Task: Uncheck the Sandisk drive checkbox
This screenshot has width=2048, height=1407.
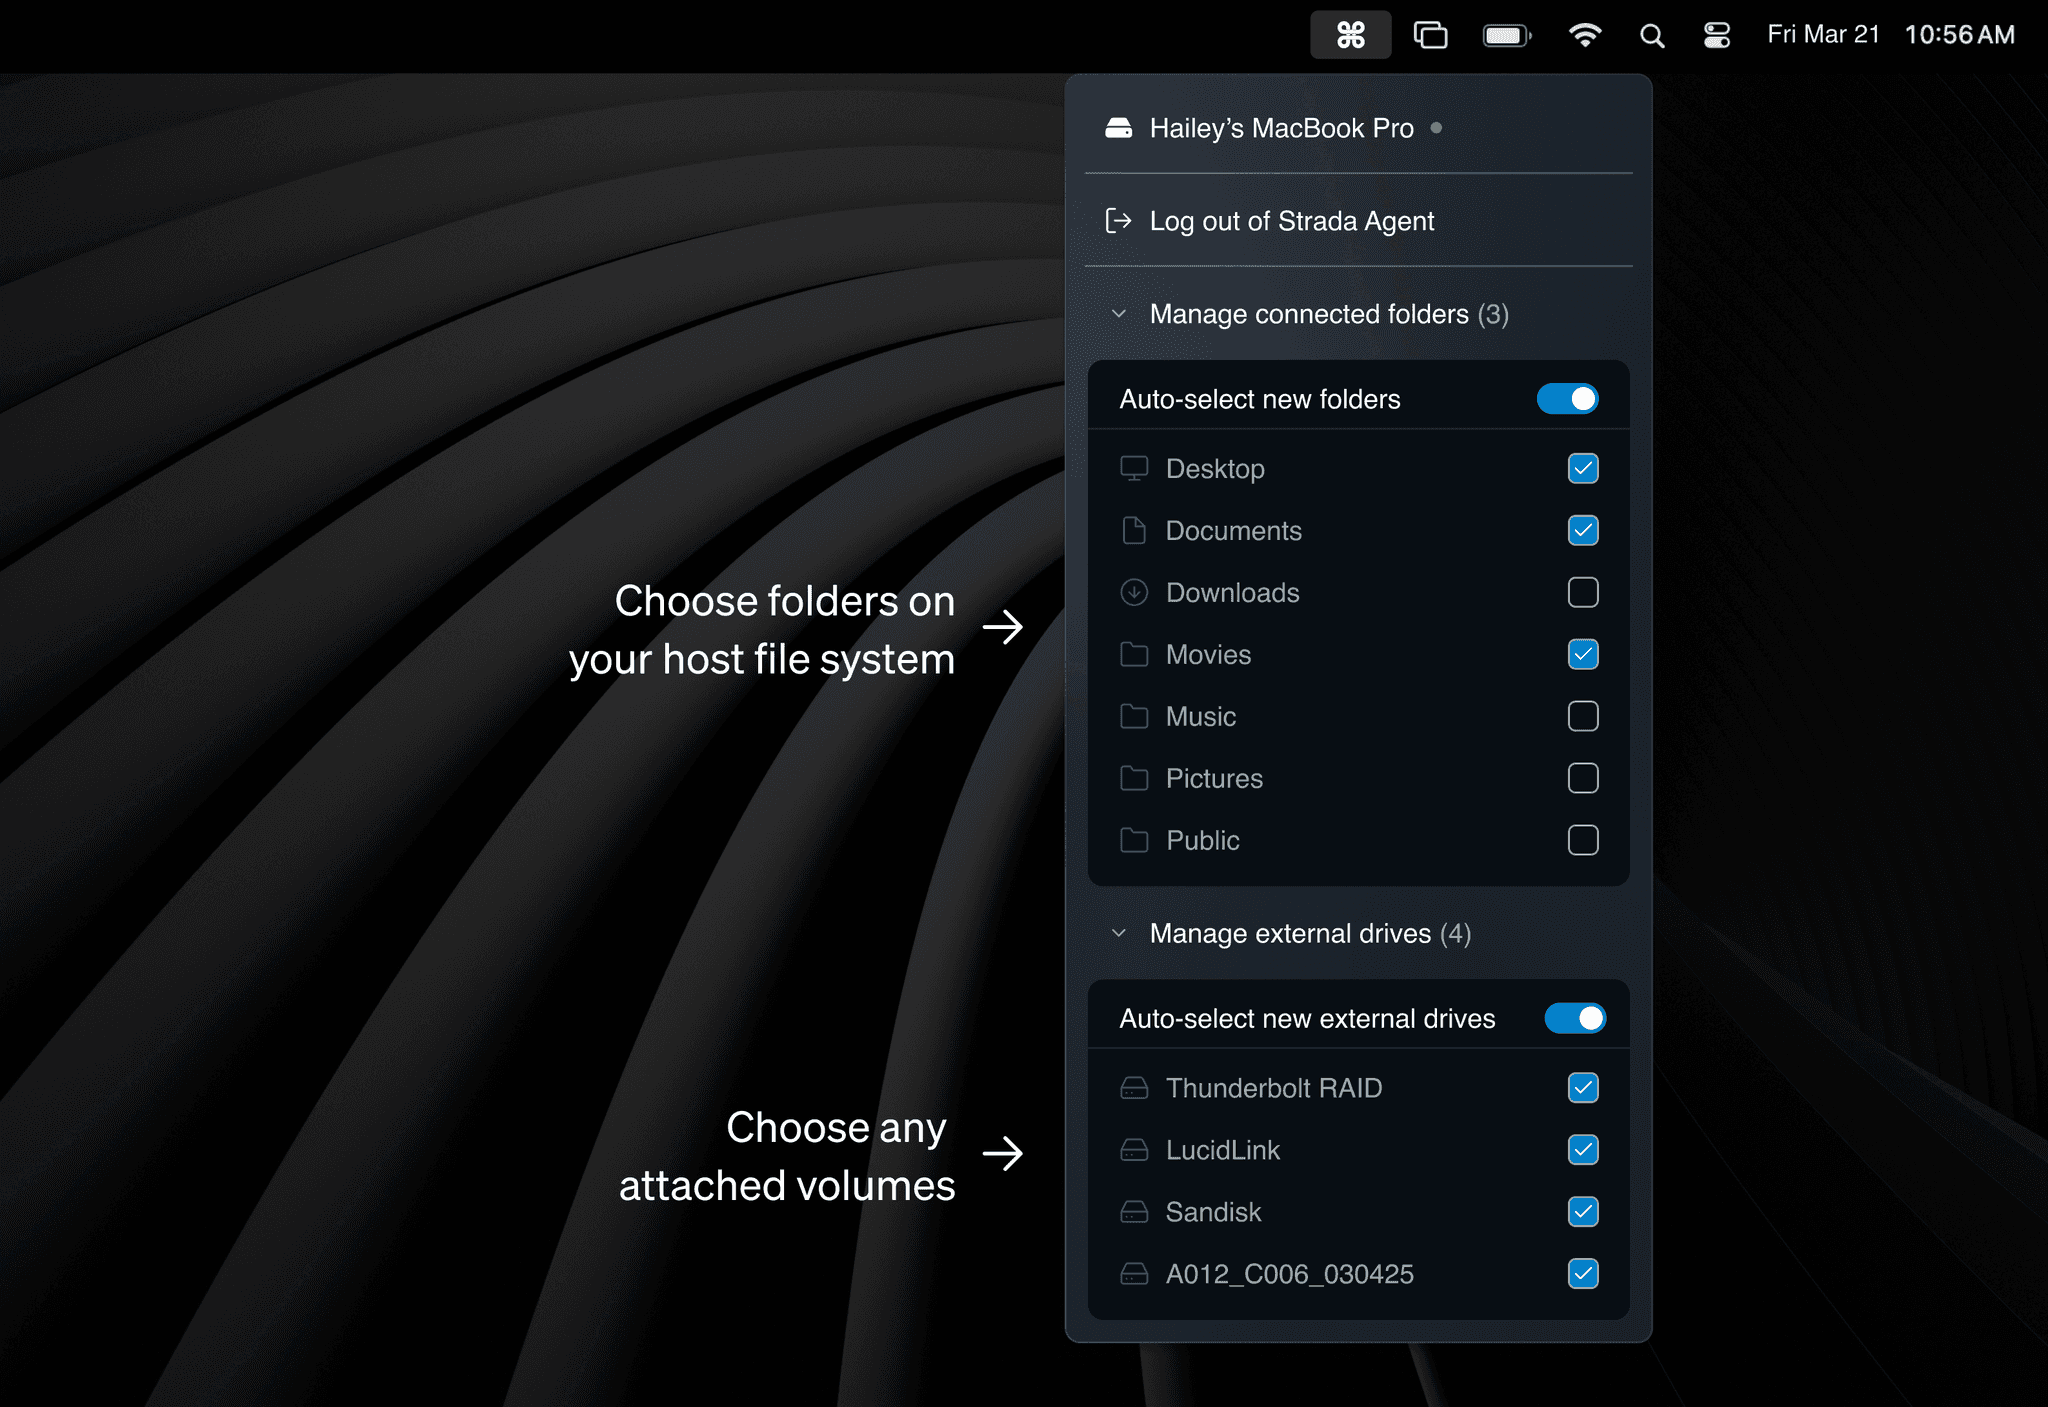Action: tap(1583, 1212)
